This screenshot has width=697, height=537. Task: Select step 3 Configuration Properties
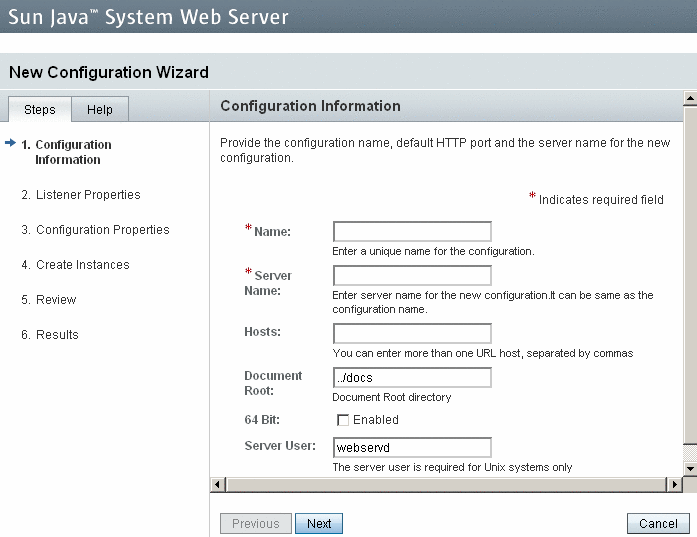pyautogui.click(x=96, y=230)
